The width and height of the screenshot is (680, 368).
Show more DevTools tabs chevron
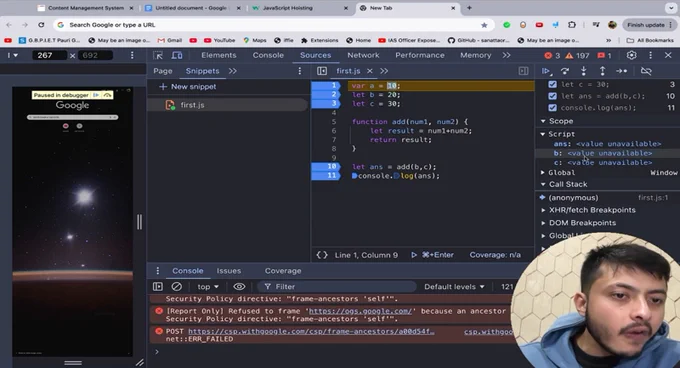(507, 55)
